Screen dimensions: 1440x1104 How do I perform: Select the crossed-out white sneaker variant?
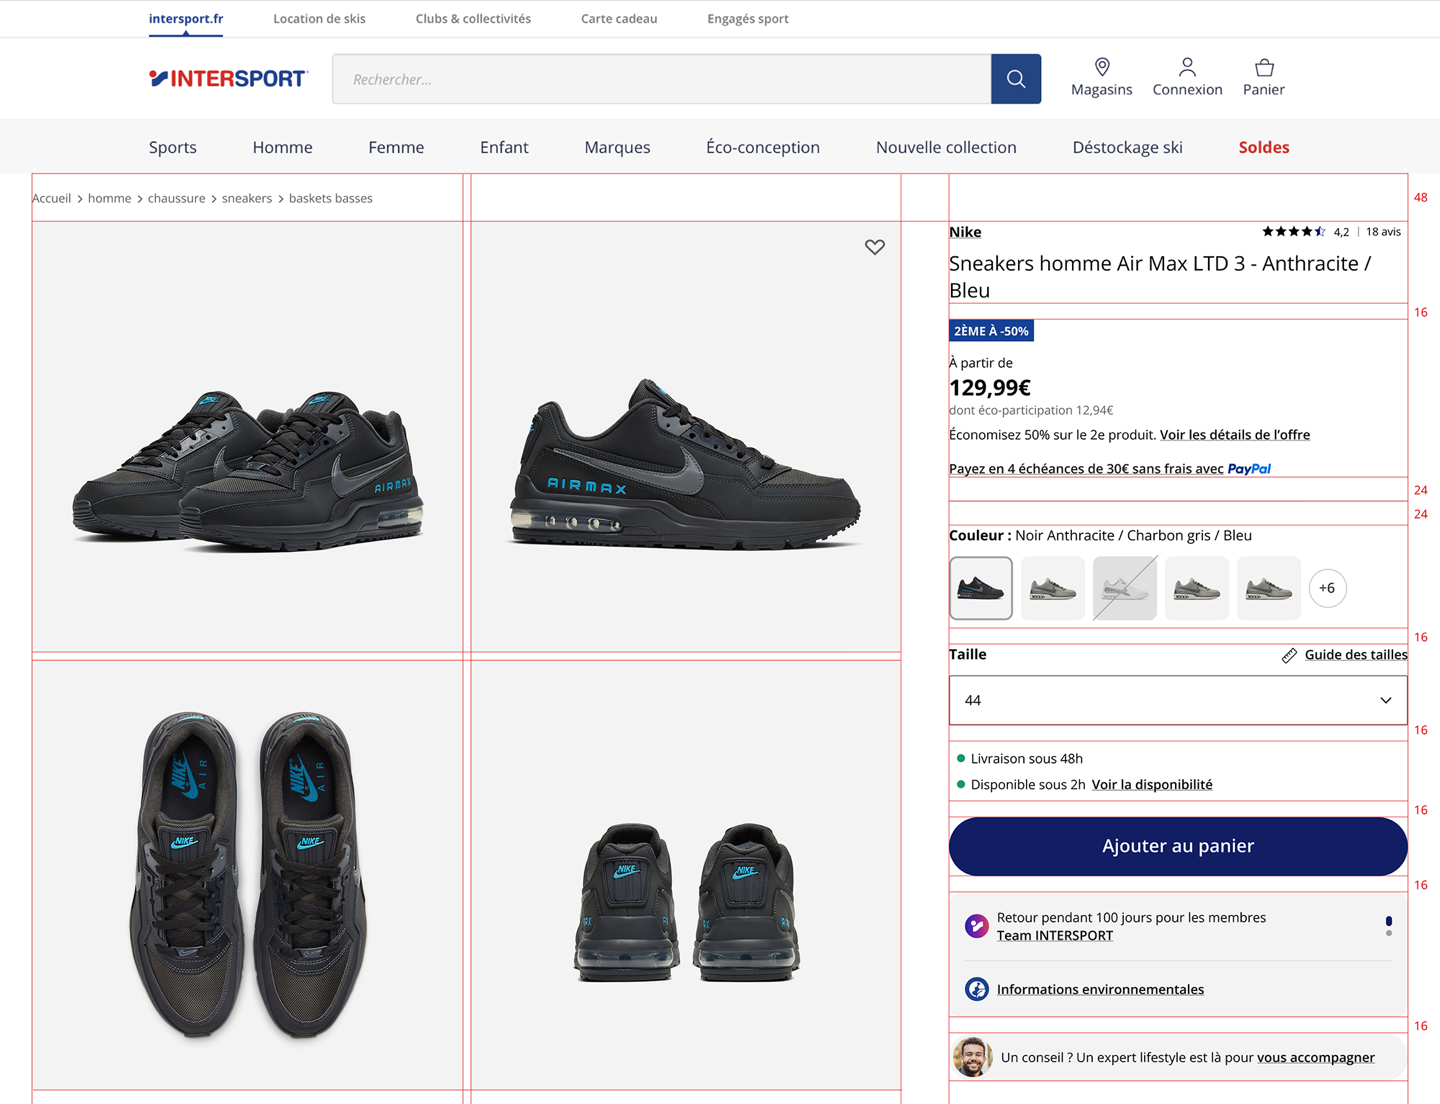1125,588
